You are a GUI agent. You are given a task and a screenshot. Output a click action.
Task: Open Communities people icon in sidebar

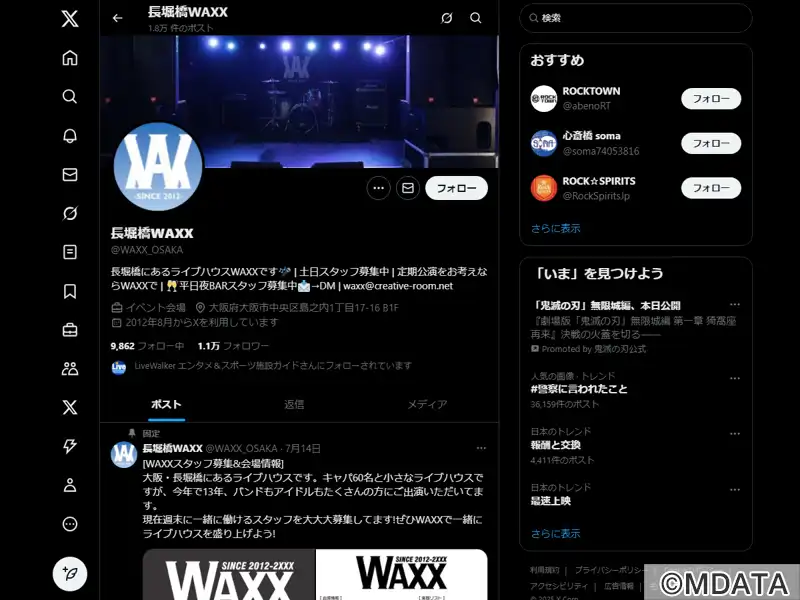(x=70, y=368)
